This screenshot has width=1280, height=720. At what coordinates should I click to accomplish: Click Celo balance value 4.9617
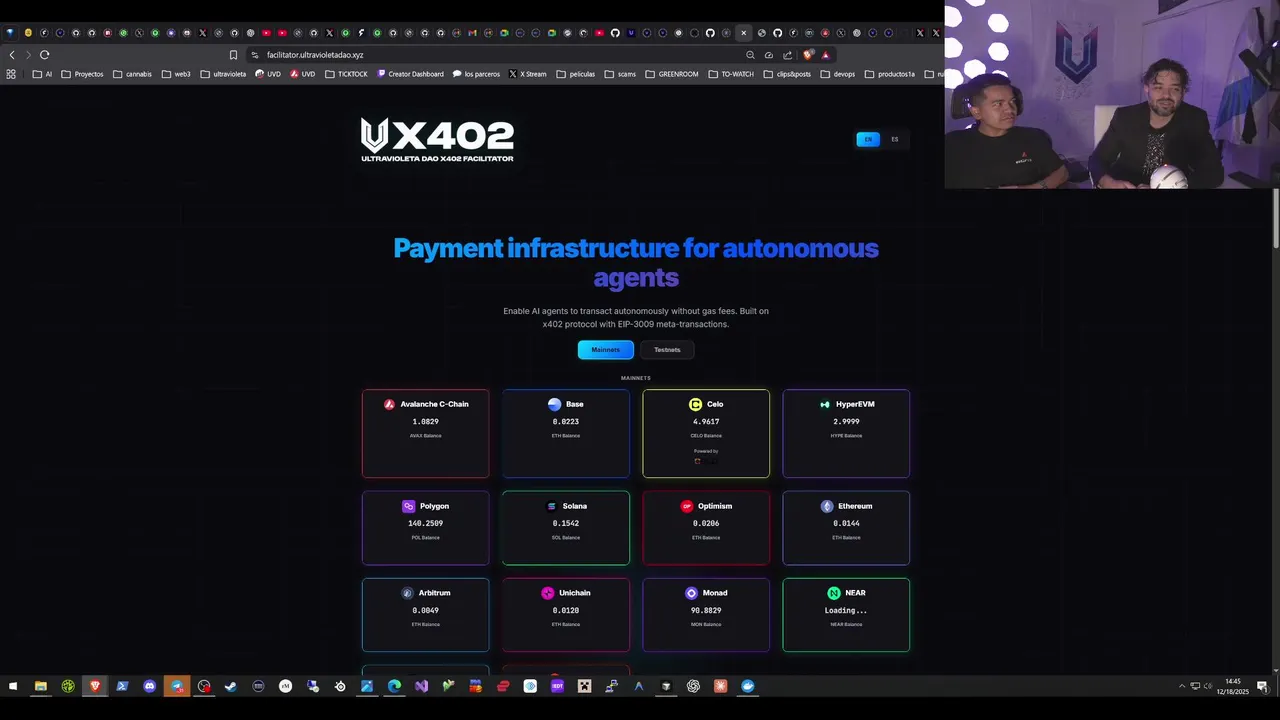pos(706,422)
